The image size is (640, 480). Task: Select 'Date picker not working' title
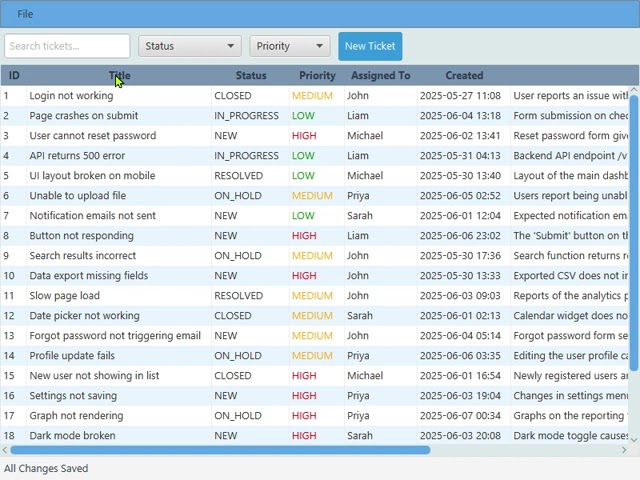84,316
